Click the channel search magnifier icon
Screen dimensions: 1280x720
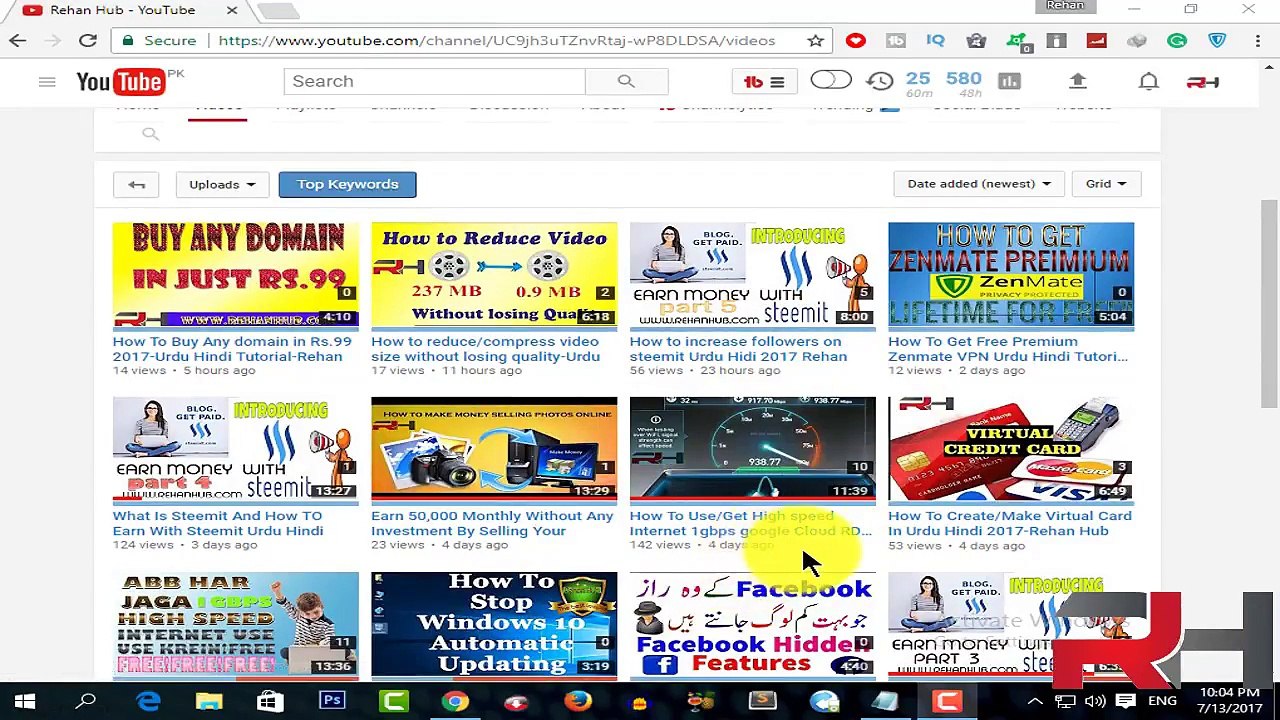150,134
